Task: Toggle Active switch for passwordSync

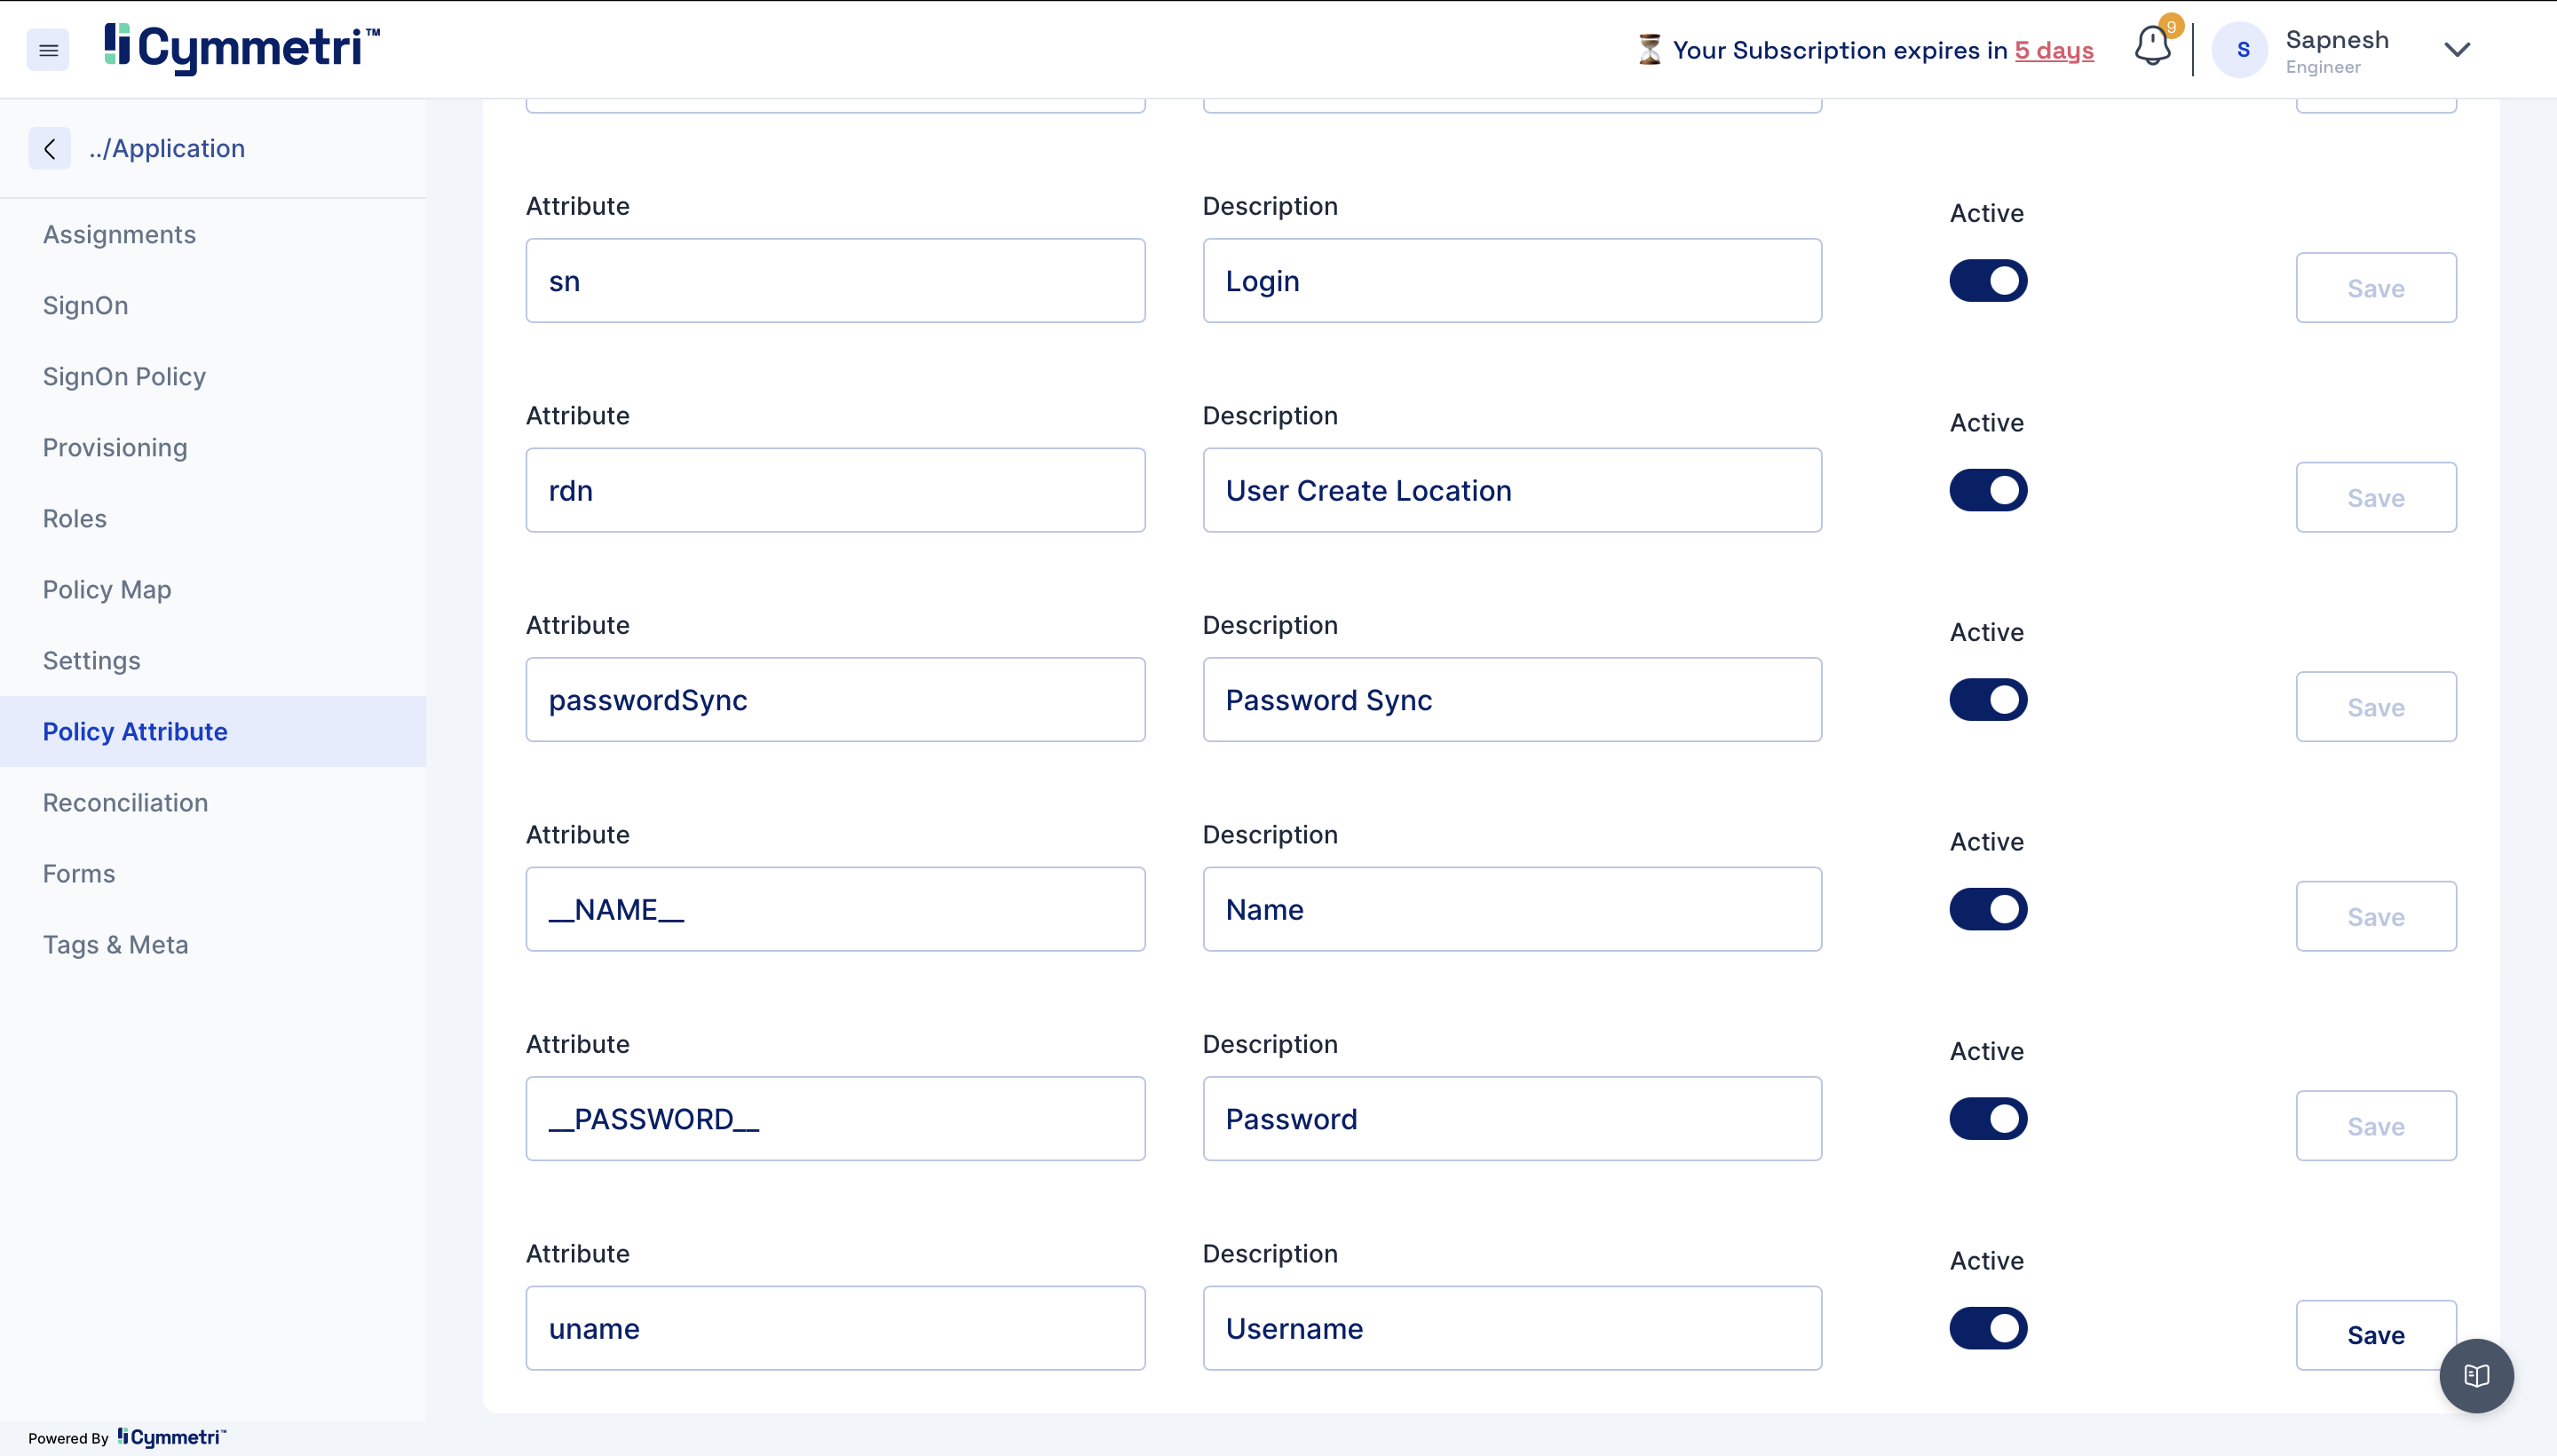Action: tap(1988, 700)
